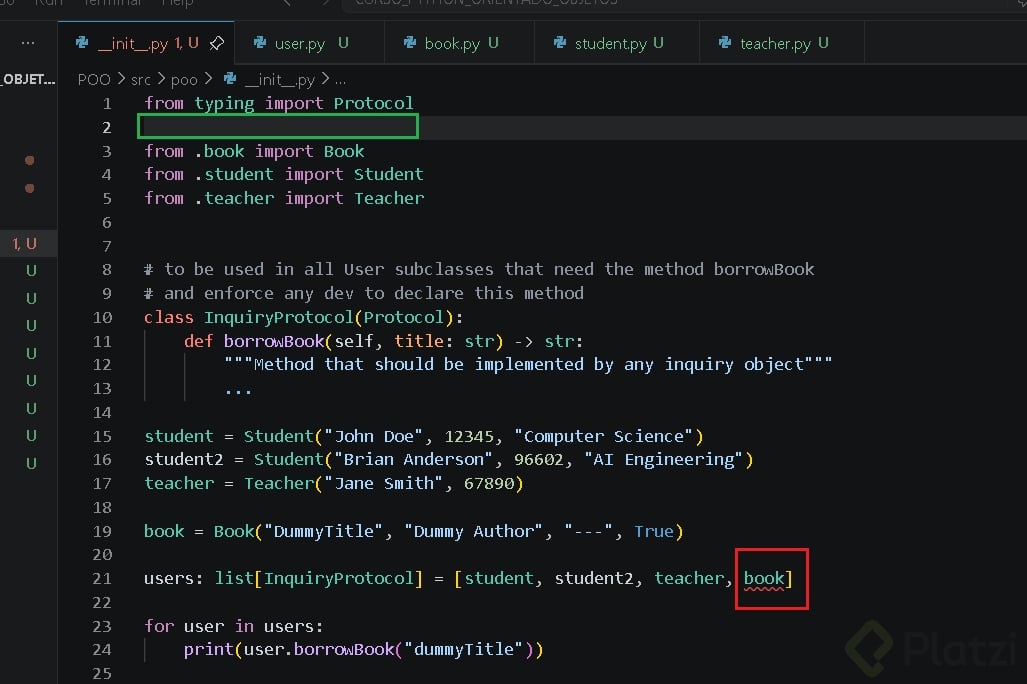Click the Python file icon on book.py tab

tap(410, 43)
